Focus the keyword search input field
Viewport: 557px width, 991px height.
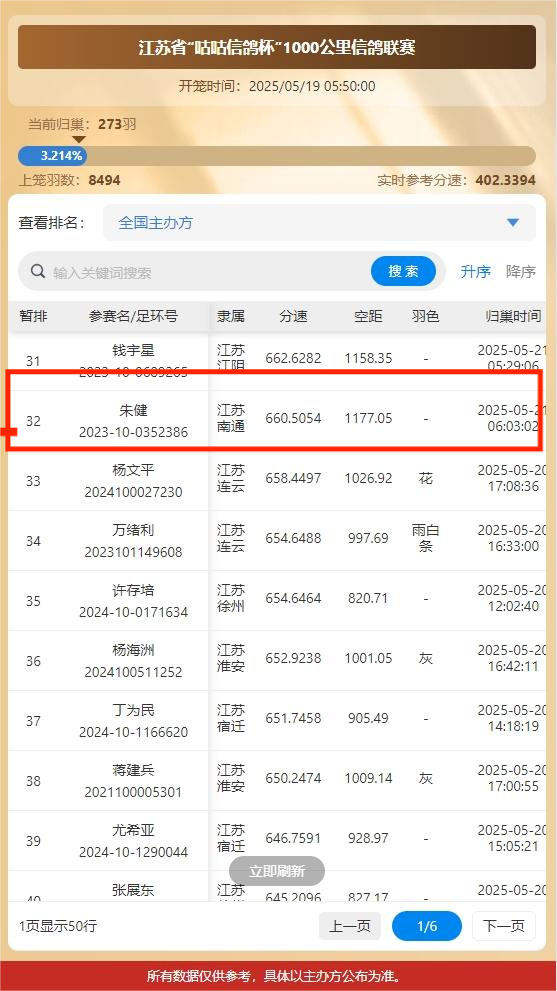tap(209, 272)
